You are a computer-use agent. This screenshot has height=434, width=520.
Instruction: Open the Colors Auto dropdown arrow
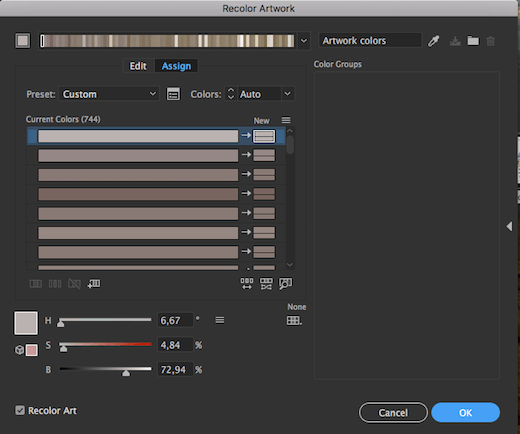[x=287, y=94]
